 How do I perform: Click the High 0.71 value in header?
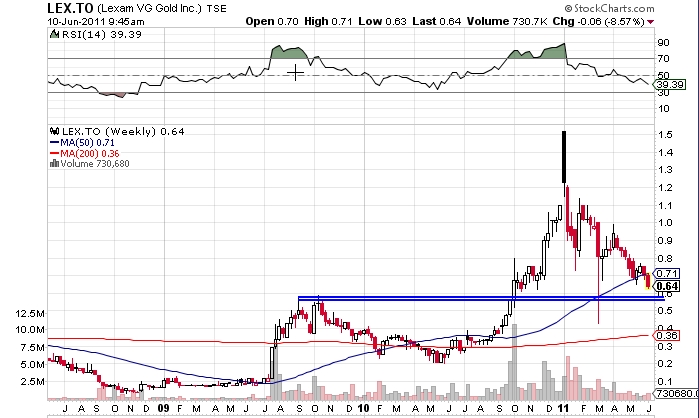point(328,21)
